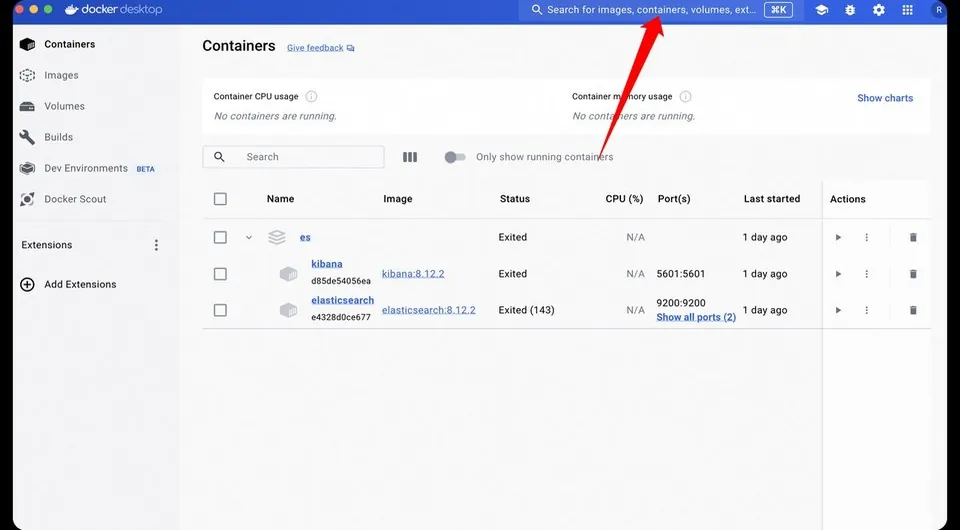The height and width of the screenshot is (530, 960).
Task: Click the 5601:5601 port text
Action: click(681, 274)
